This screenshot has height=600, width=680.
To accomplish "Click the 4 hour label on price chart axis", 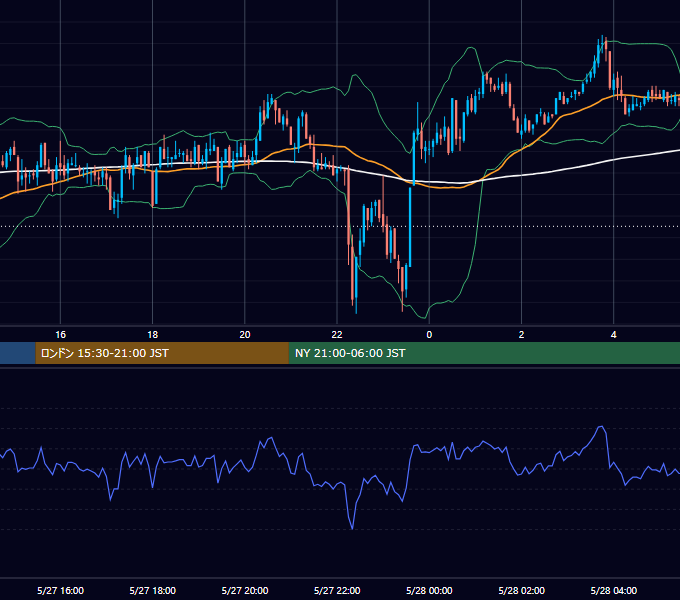I will point(614,335).
